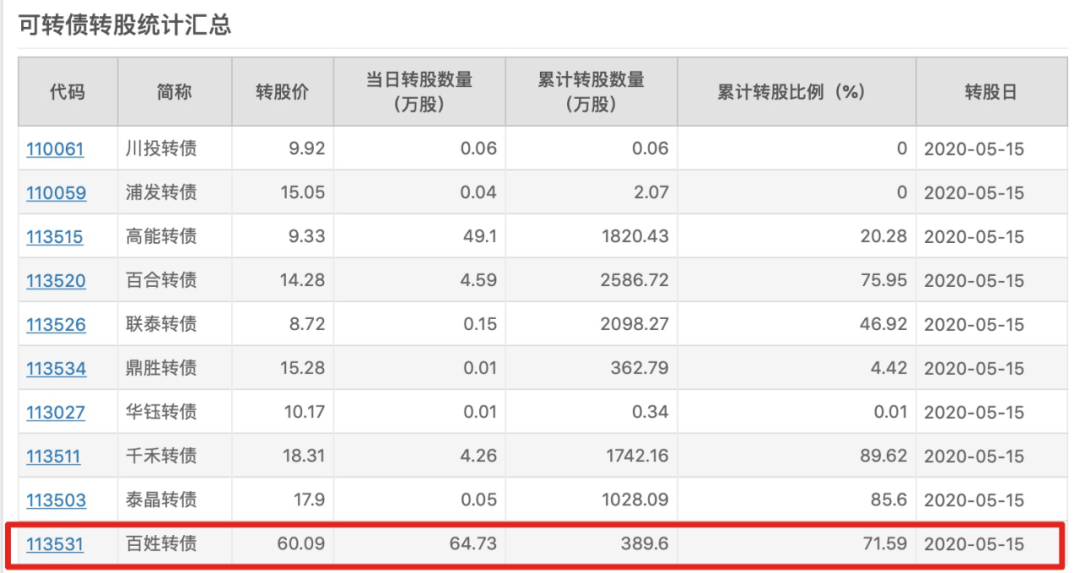Open bond code link 110061
This screenshot has height=573, width=1080.
coord(55,149)
